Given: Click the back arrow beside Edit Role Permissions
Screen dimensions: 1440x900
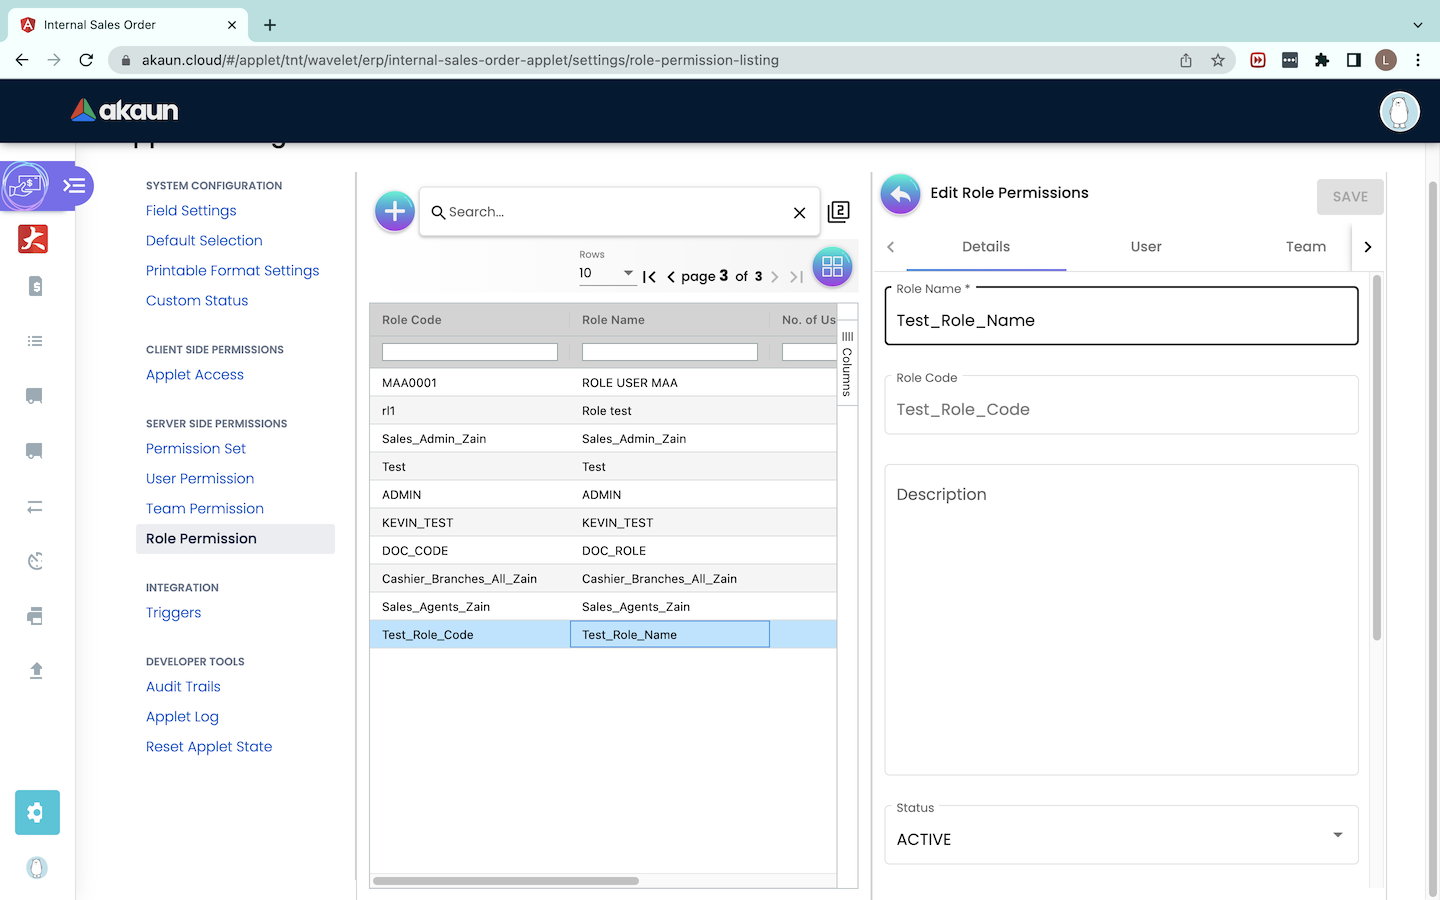Looking at the screenshot, I should 900,194.
